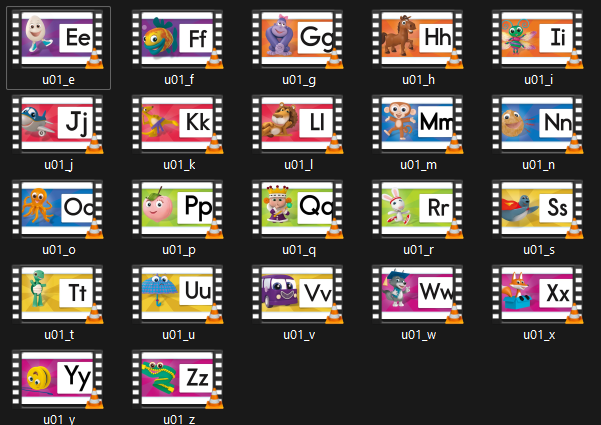Click the file name u01_g
Viewport: 601px width, 425px height.
[x=299, y=80]
